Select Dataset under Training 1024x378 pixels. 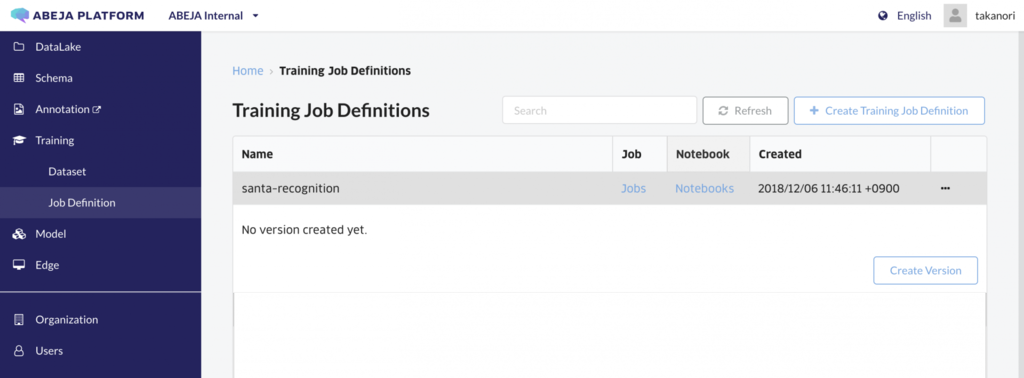coord(67,172)
